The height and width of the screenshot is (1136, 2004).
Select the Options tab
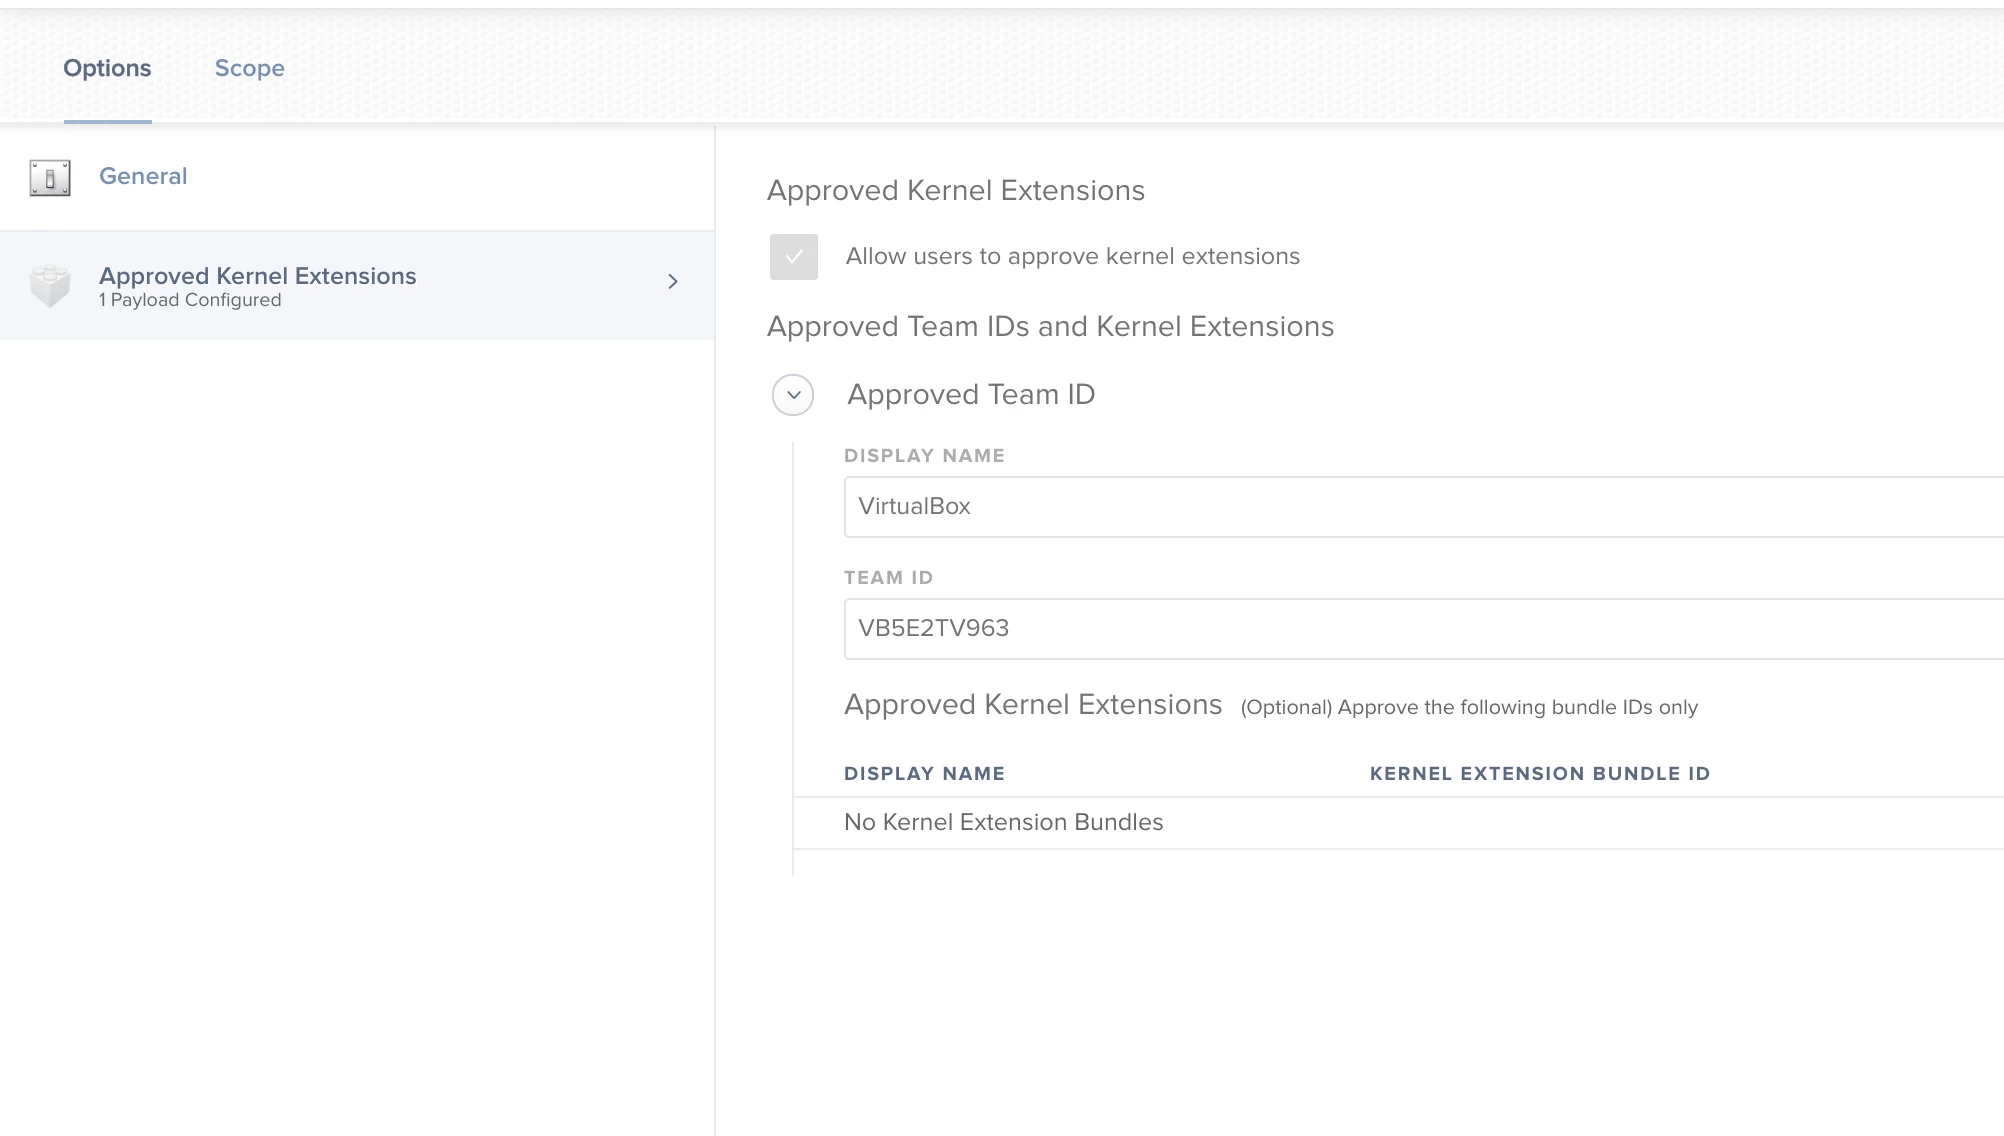tap(107, 68)
